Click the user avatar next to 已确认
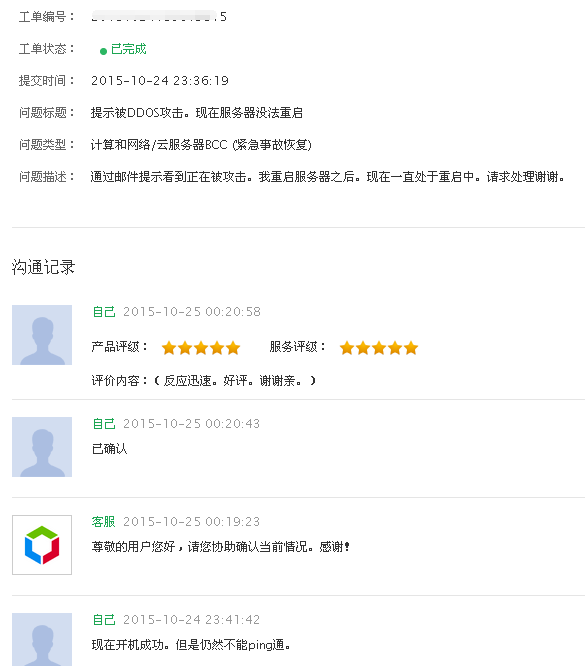The width and height of the screenshot is (585, 666). 42,447
